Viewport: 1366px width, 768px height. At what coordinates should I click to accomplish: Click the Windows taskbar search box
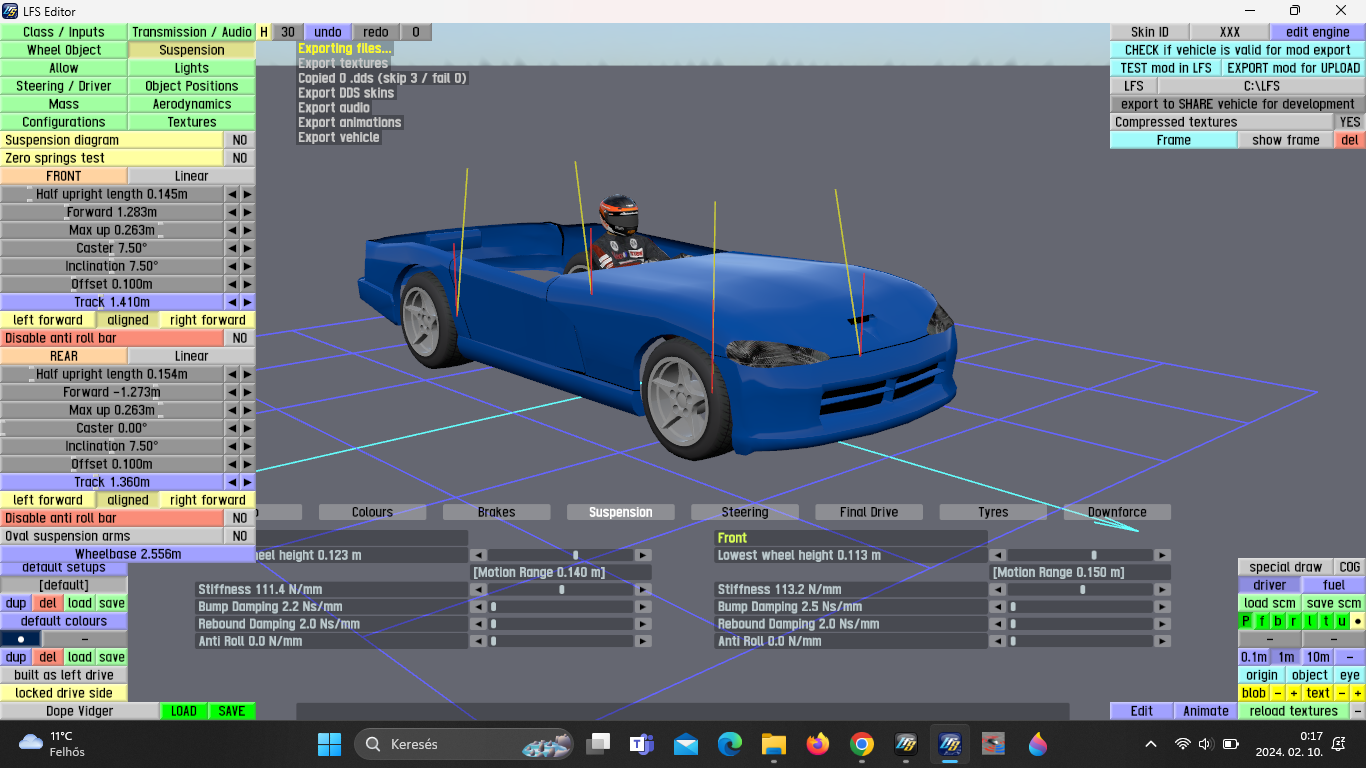coord(465,744)
